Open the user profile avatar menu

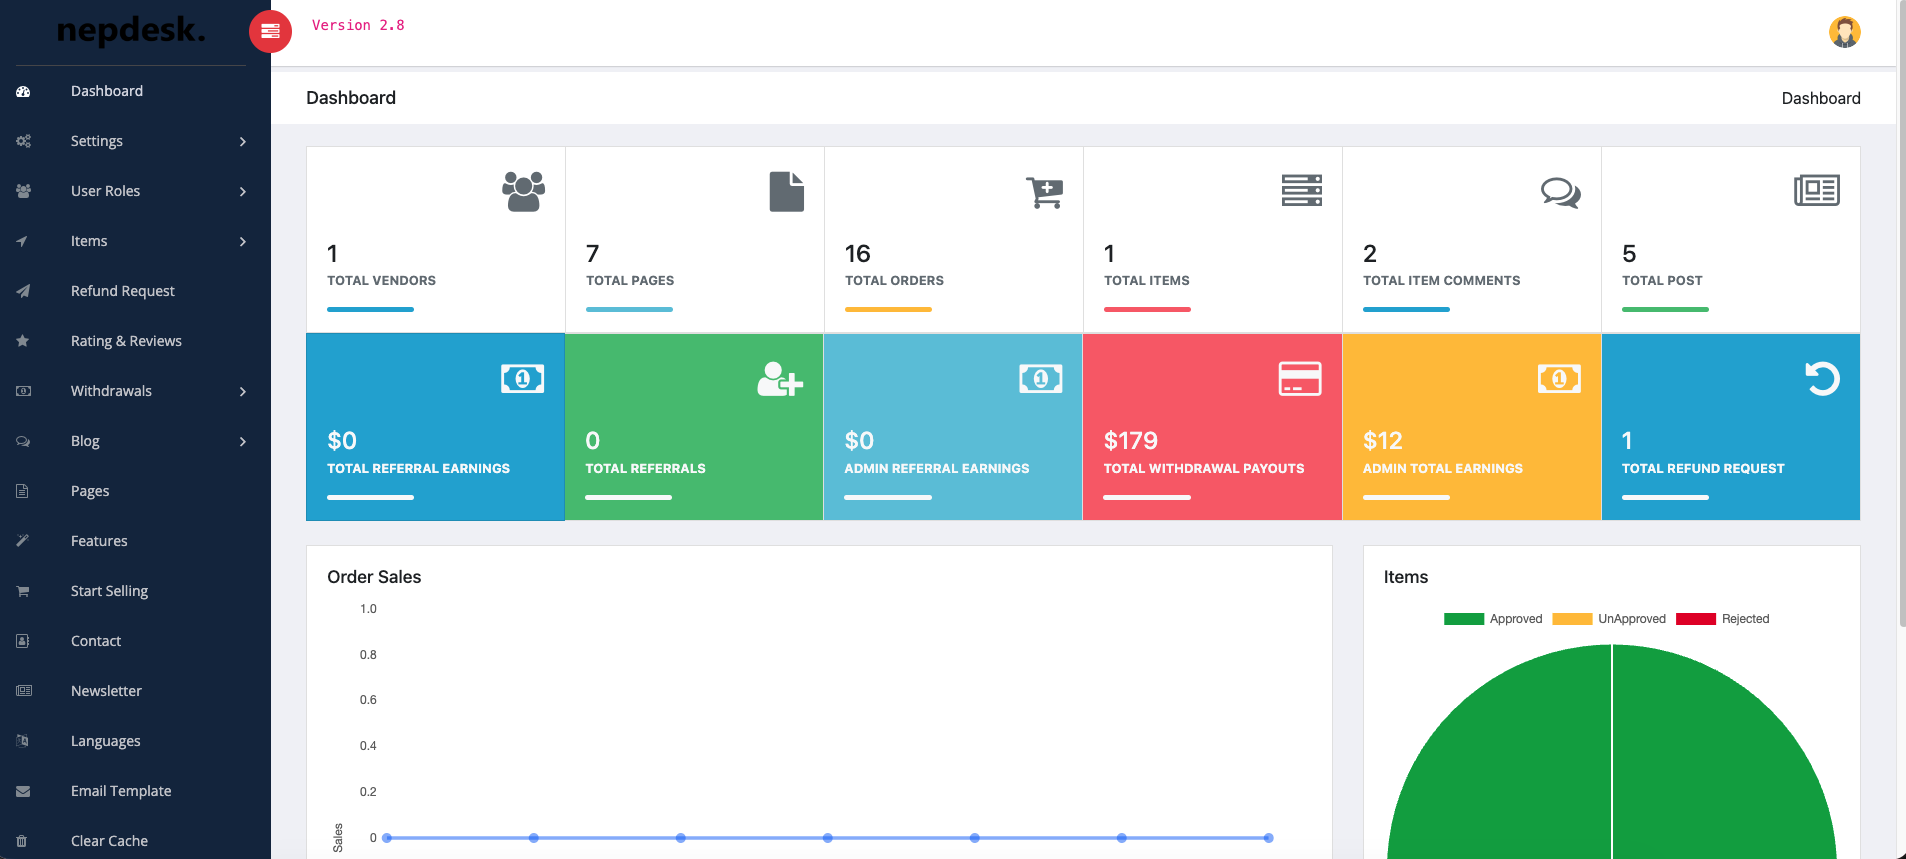tap(1844, 32)
